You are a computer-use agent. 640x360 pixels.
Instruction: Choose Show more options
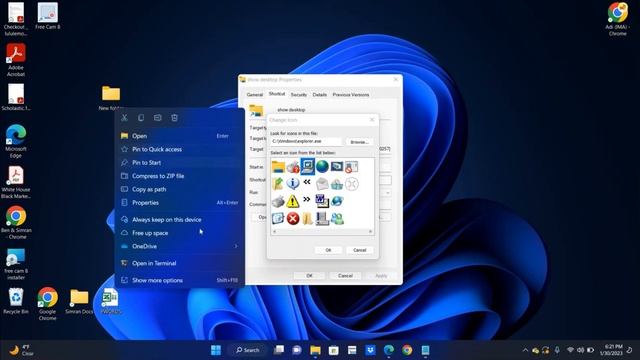pos(180,280)
